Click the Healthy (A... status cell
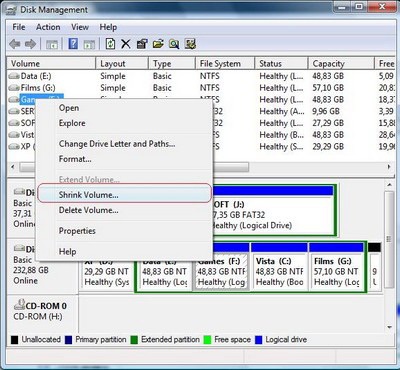The width and height of the screenshot is (400, 370). (x=282, y=111)
